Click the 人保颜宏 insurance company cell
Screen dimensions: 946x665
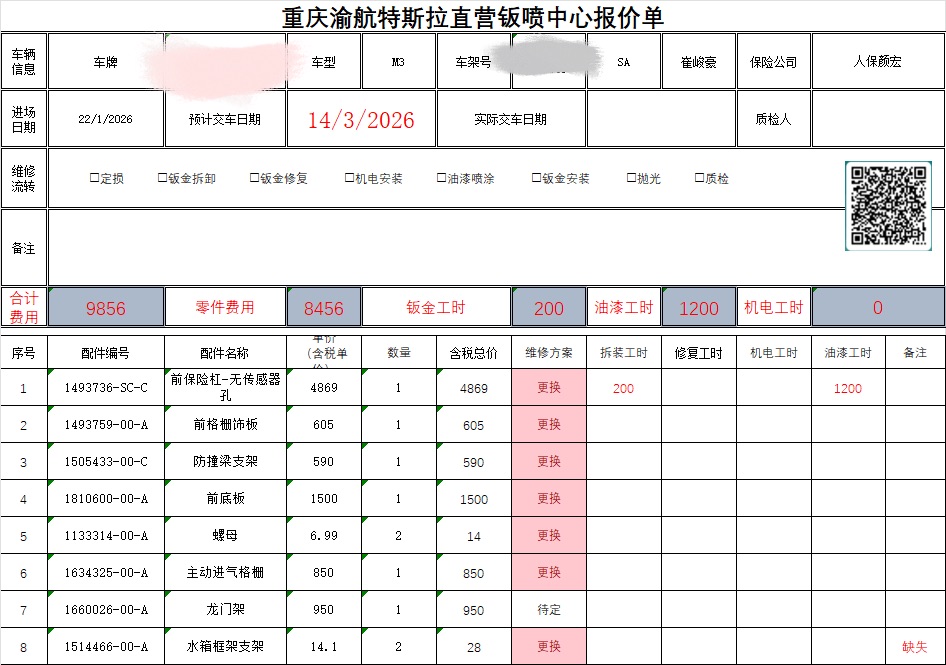[877, 62]
